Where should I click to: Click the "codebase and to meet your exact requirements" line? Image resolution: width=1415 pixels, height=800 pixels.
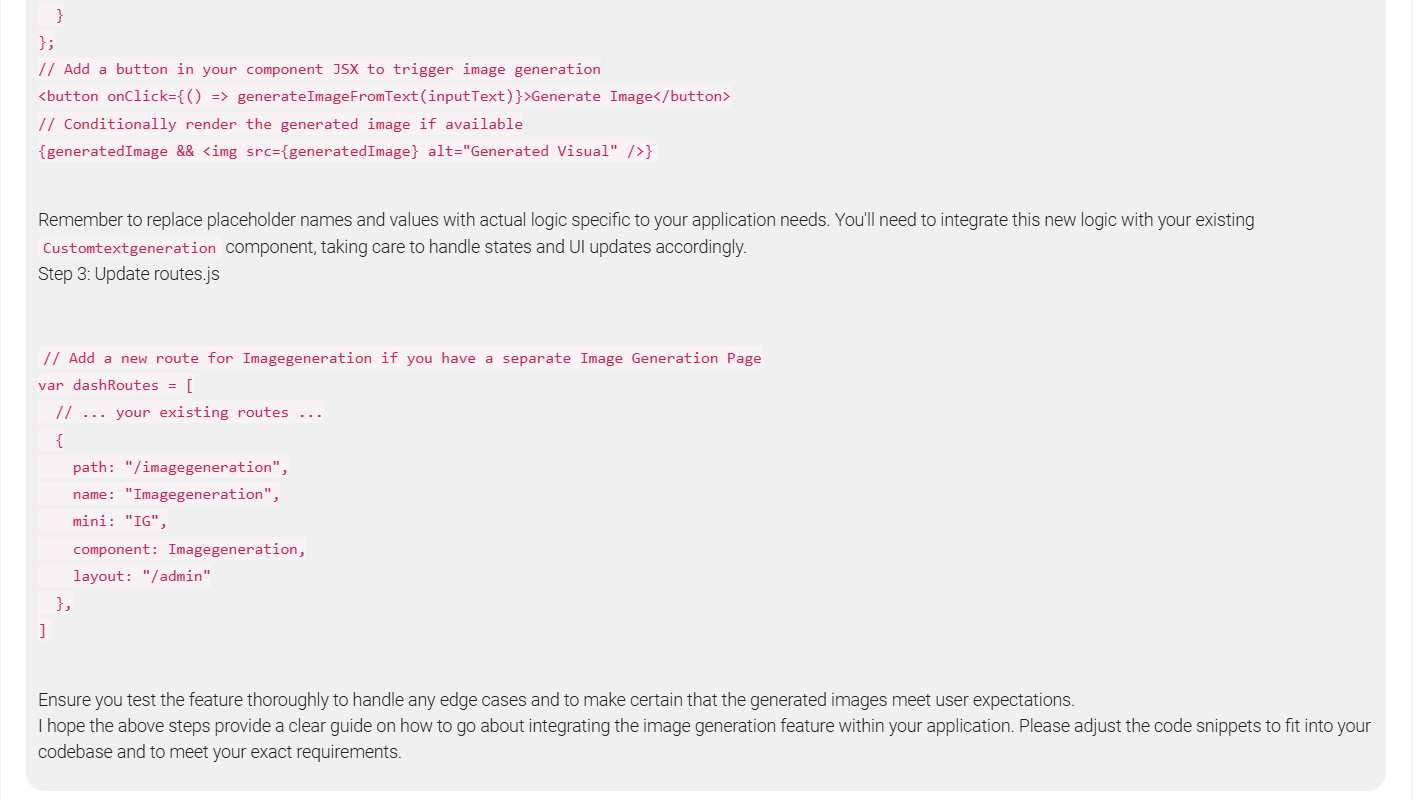pos(219,752)
